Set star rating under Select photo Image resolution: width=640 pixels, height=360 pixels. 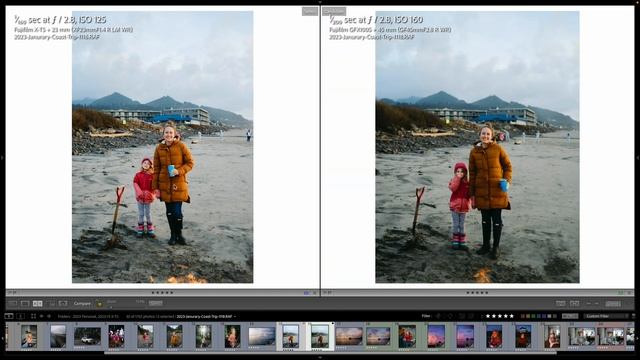tap(162, 293)
